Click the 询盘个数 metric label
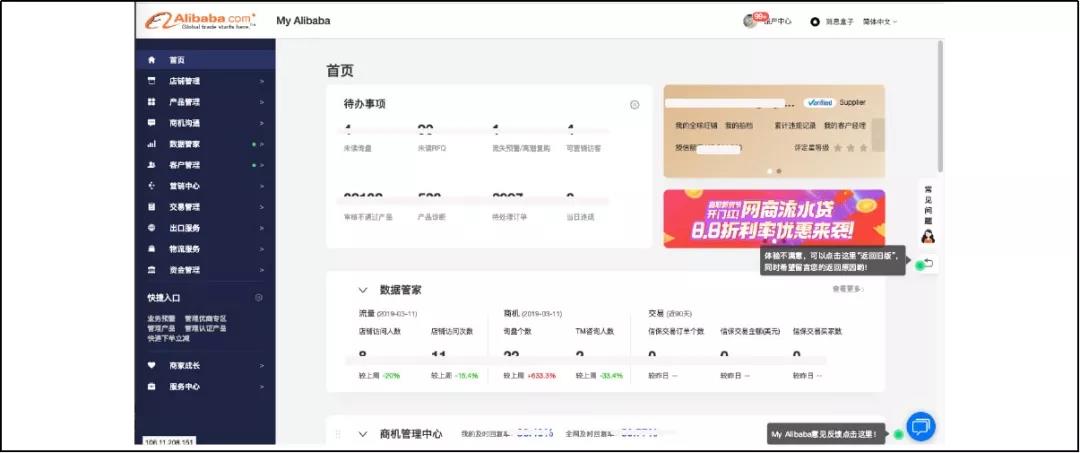This screenshot has width=1080, height=453. pos(518,331)
